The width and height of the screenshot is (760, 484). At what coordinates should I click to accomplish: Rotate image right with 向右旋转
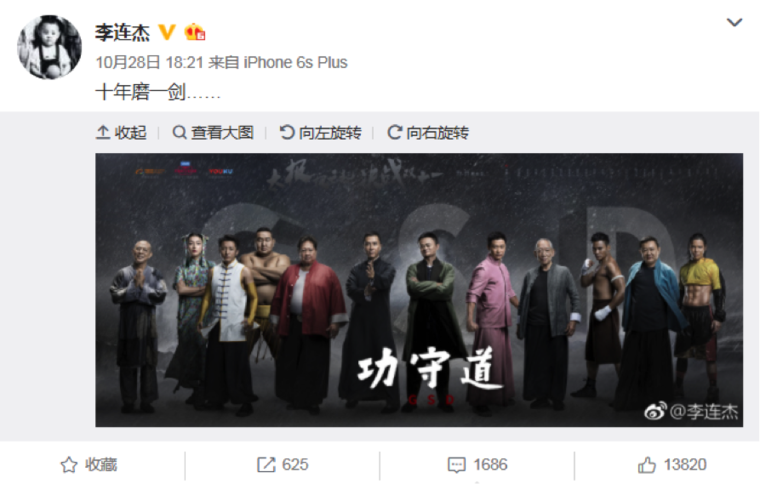428,132
